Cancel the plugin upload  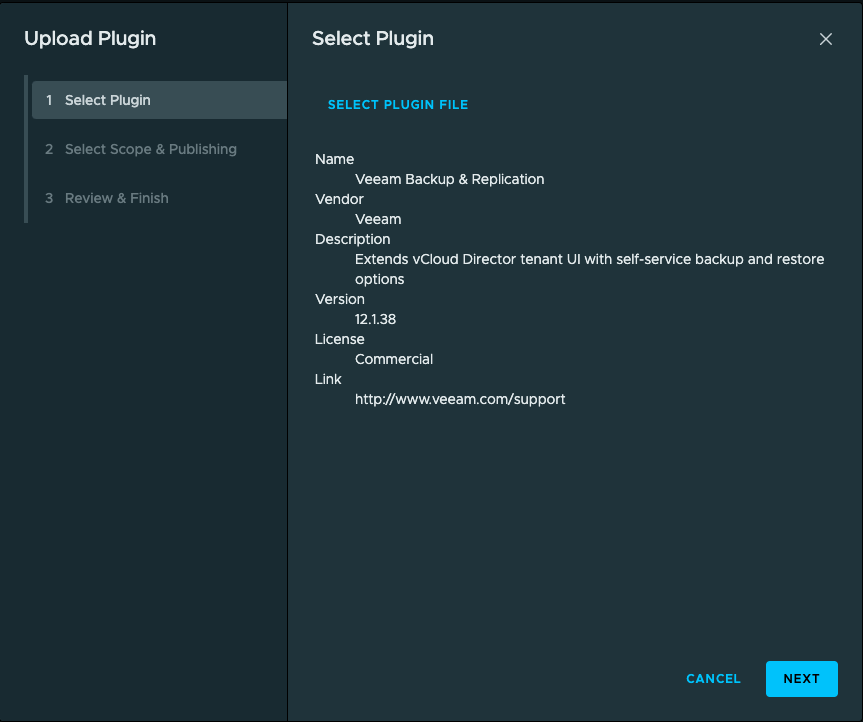click(x=713, y=679)
